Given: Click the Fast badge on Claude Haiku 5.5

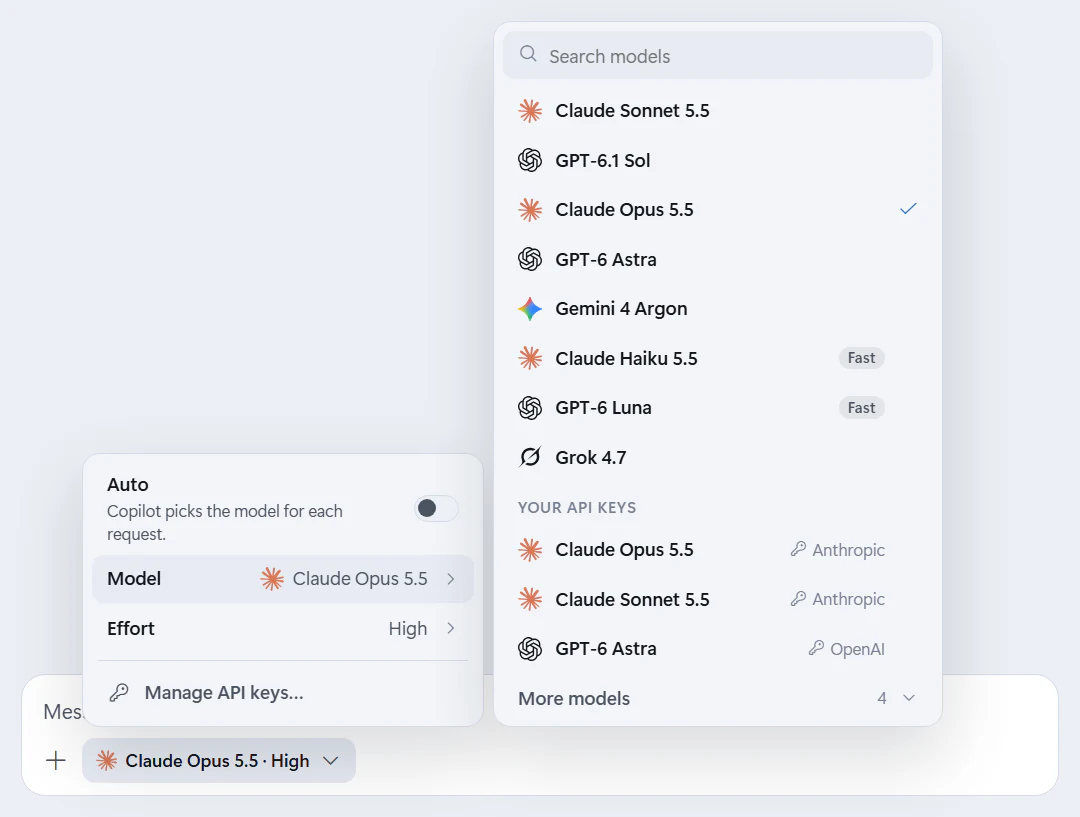Looking at the screenshot, I should point(862,358).
